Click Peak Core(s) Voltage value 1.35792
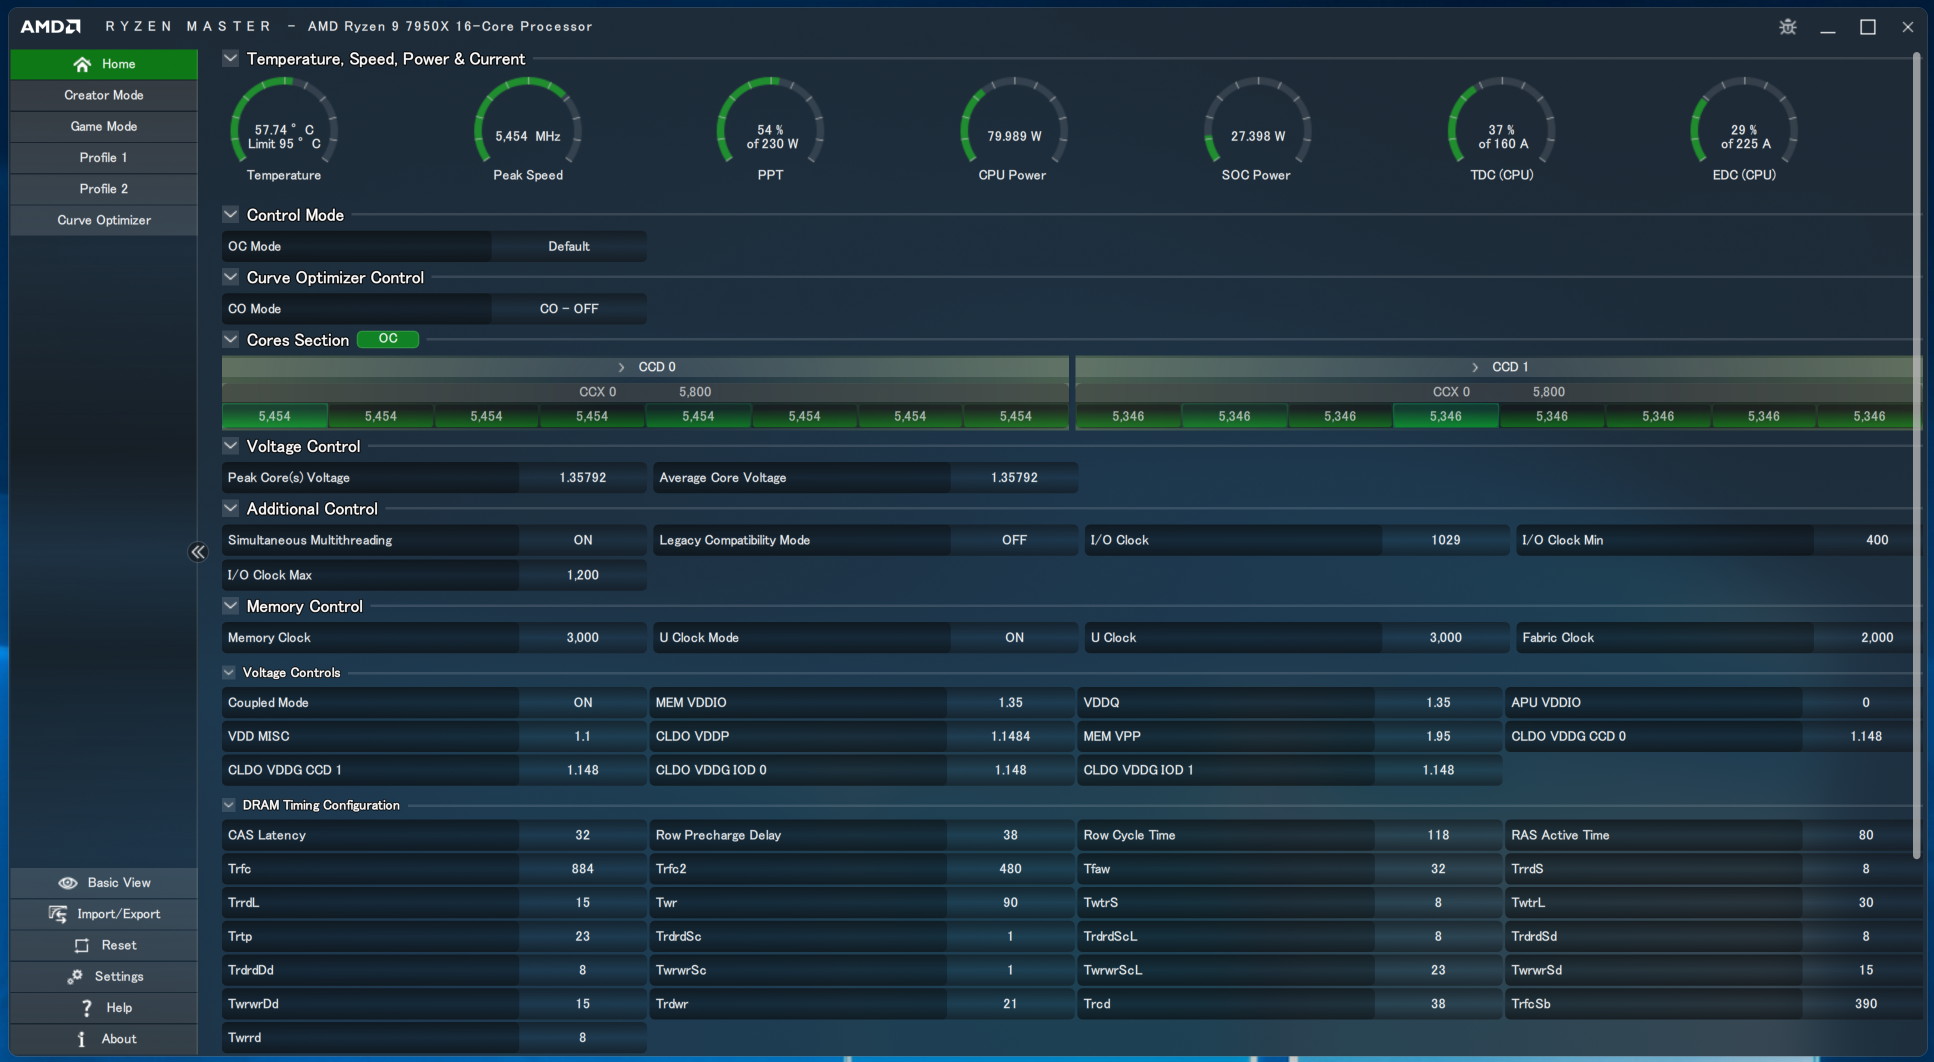 pyautogui.click(x=583, y=478)
